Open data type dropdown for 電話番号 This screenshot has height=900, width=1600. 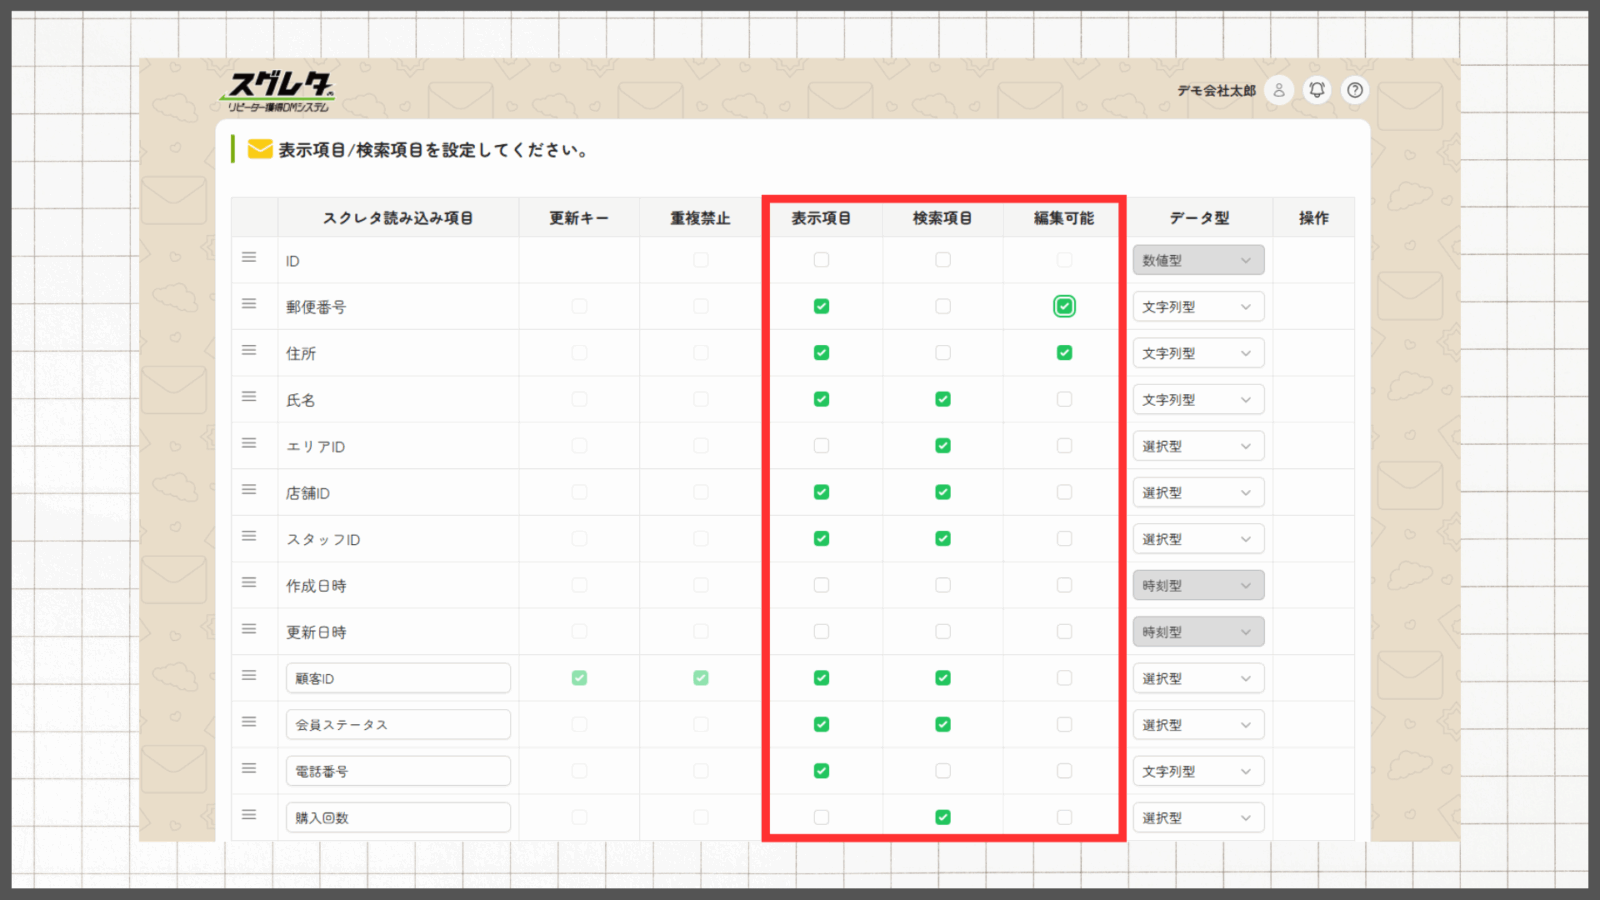click(x=1198, y=771)
